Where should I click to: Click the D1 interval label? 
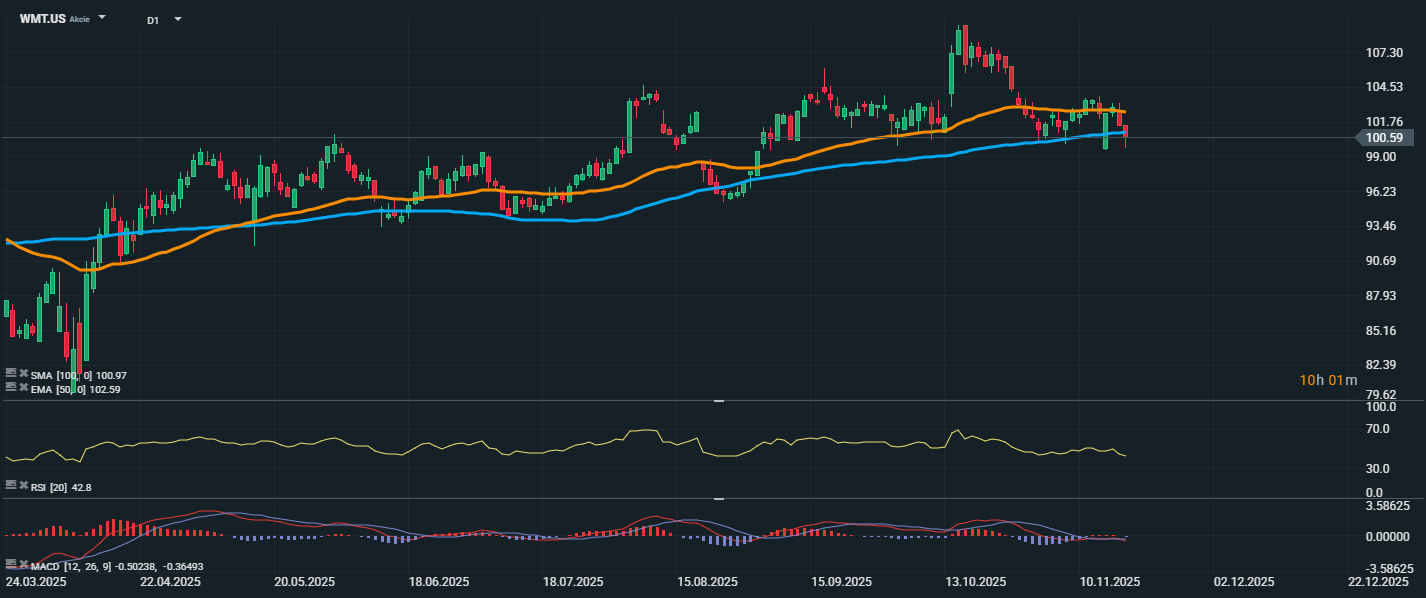pos(153,20)
